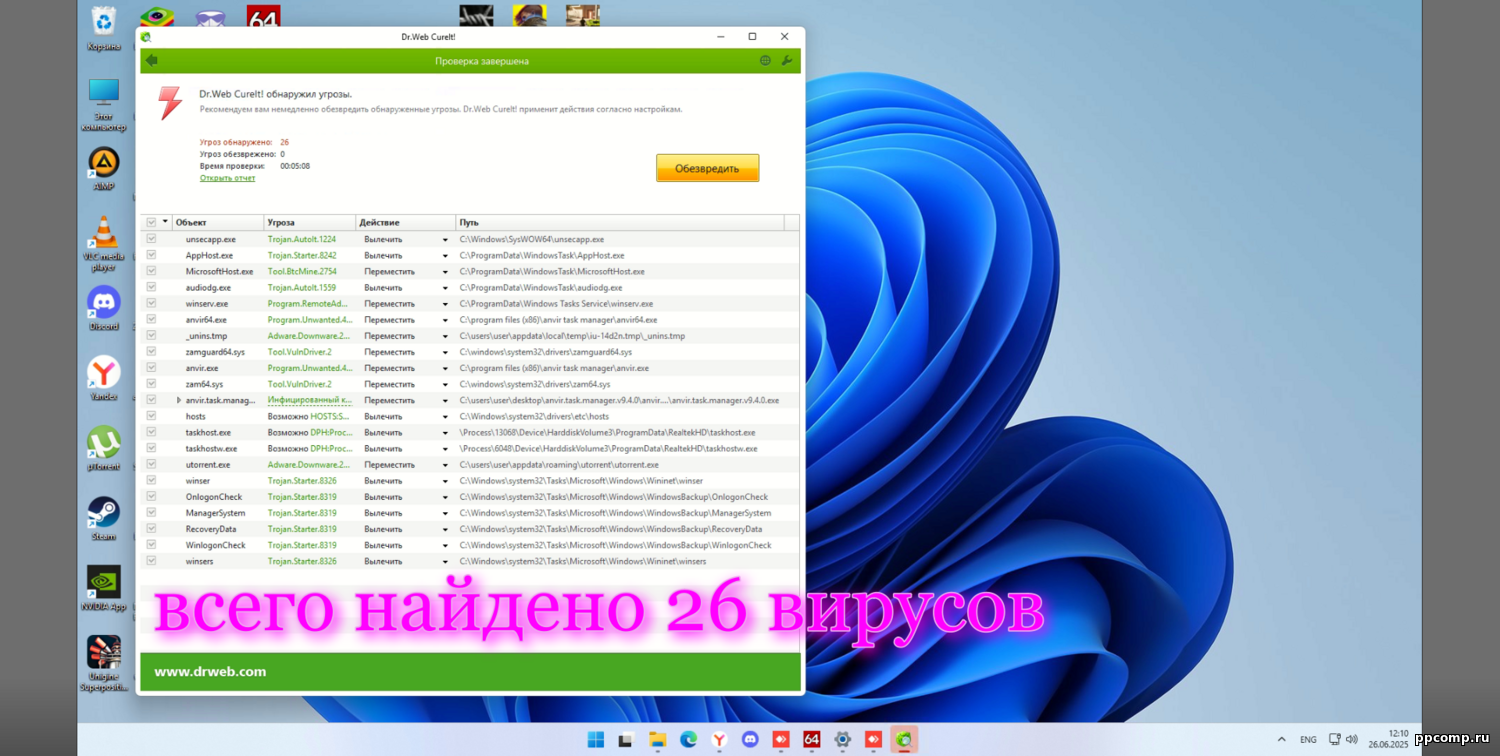Click Tool.BtcMine.2754 threat link

tap(302, 272)
